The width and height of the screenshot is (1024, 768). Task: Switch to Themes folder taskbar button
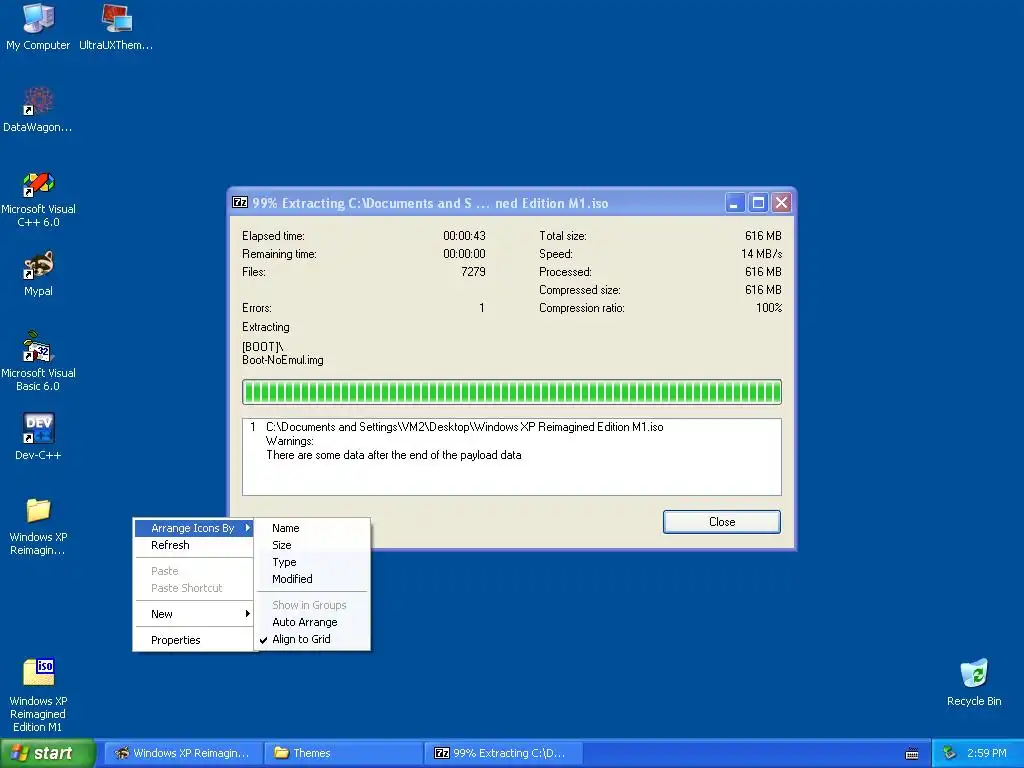pos(343,753)
